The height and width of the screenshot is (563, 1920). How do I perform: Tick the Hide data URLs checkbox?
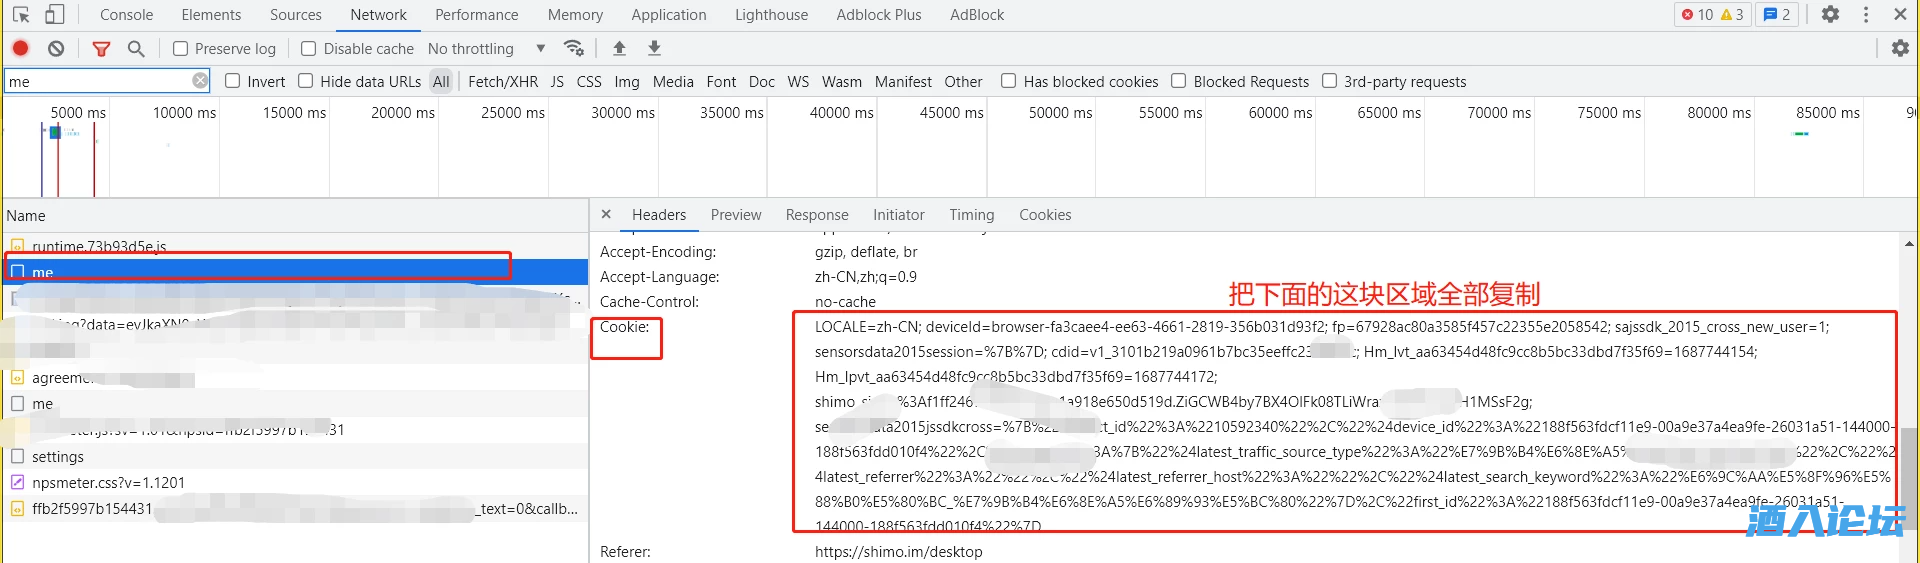pyautogui.click(x=306, y=81)
